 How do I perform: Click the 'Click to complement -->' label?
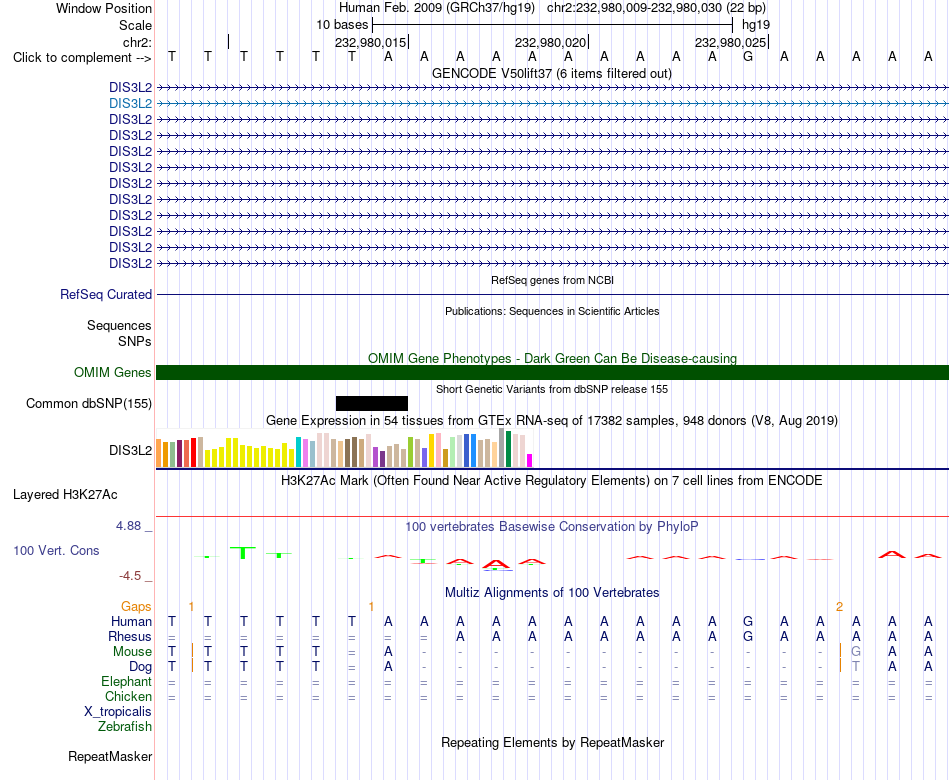[82, 58]
